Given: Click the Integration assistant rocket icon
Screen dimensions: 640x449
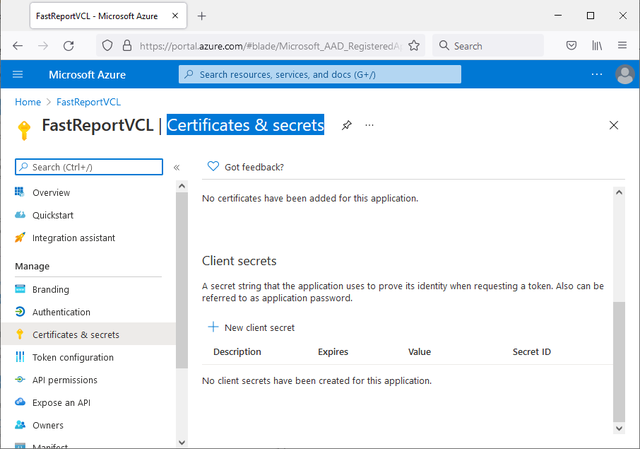Looking at the screenshot, I should 20,237.
